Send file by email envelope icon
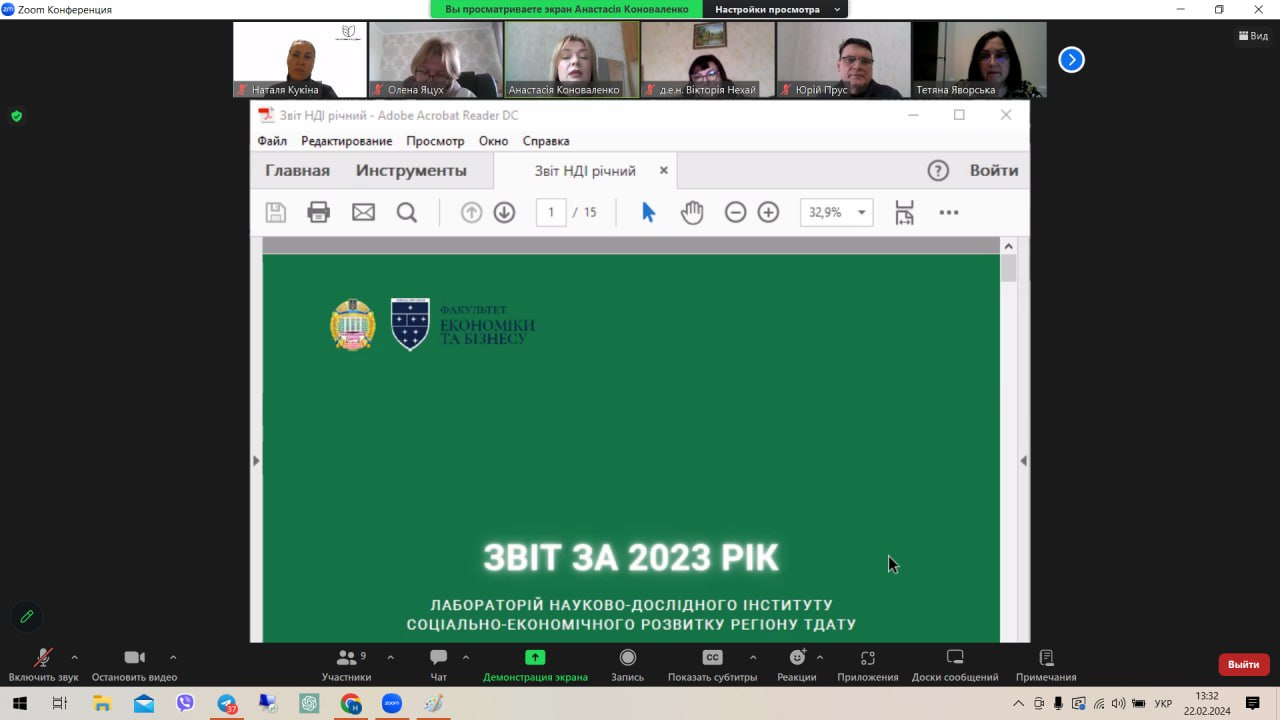Image resolution: width=1280 pixels, height=720 pixels. [363, 212]
